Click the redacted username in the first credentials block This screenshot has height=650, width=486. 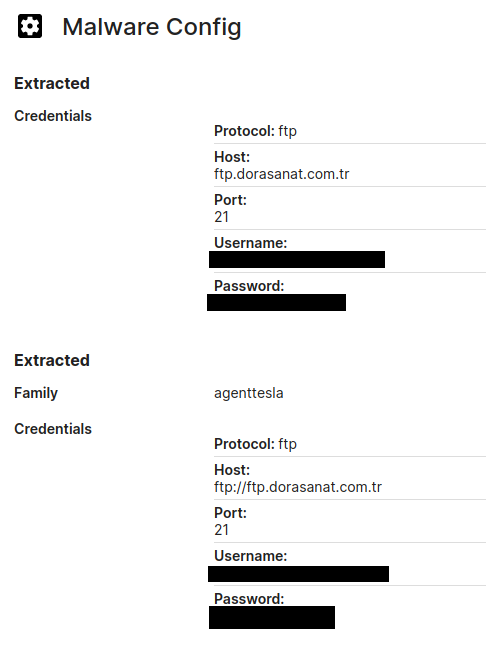coord(297,260)
